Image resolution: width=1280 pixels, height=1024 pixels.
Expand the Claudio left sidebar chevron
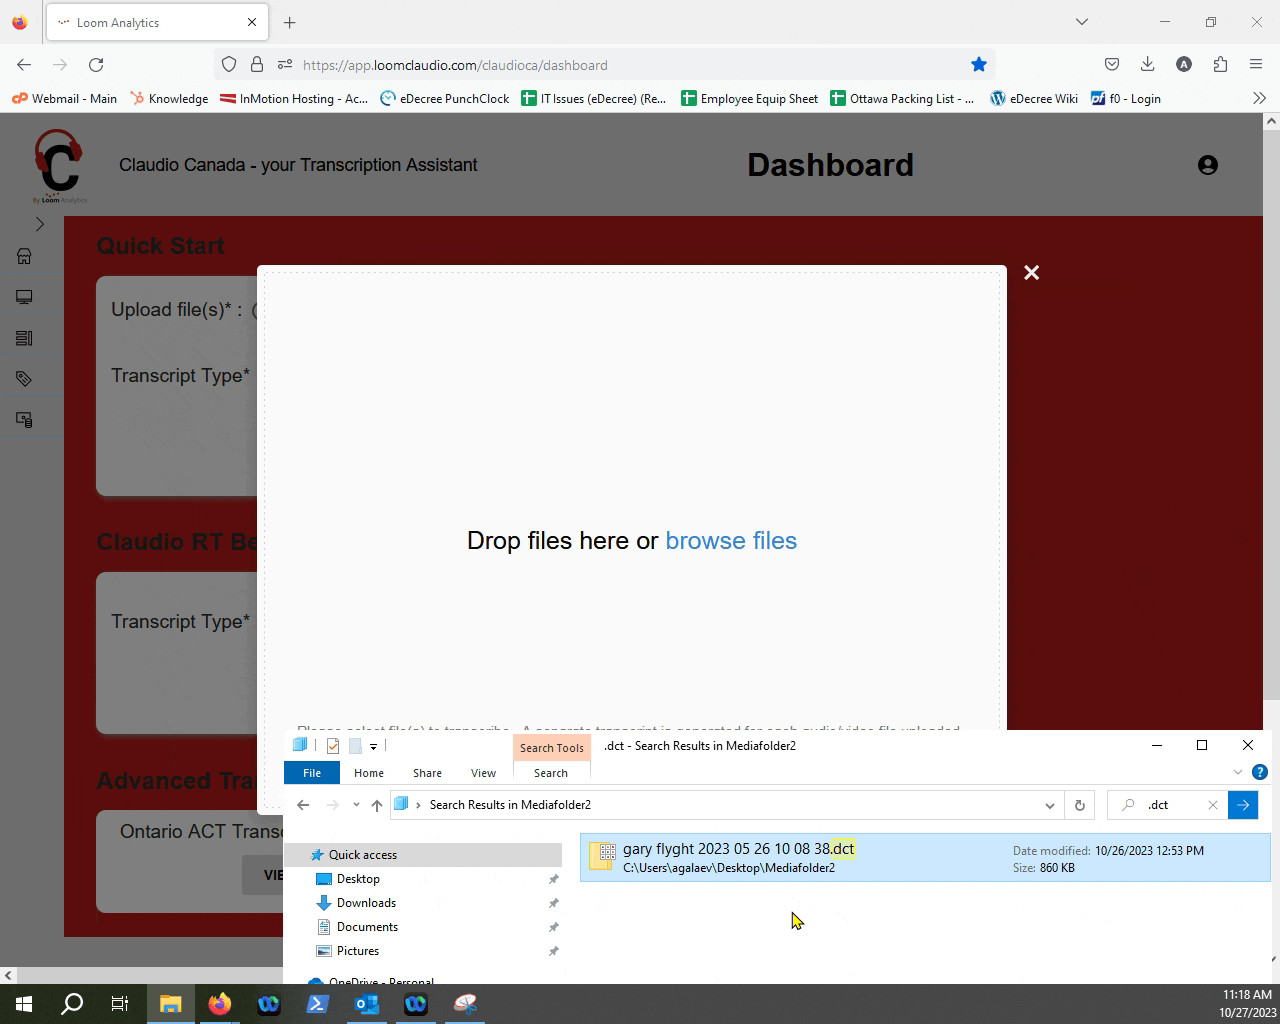coord(40,224)
